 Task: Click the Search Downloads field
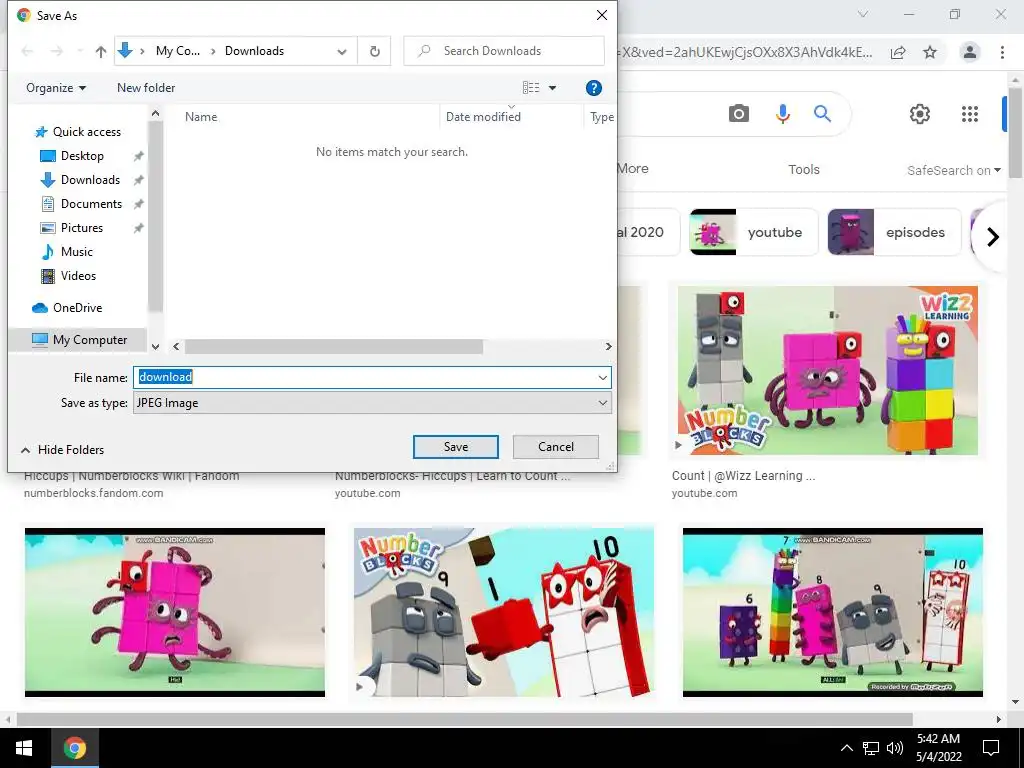click(x=504, y=51)
